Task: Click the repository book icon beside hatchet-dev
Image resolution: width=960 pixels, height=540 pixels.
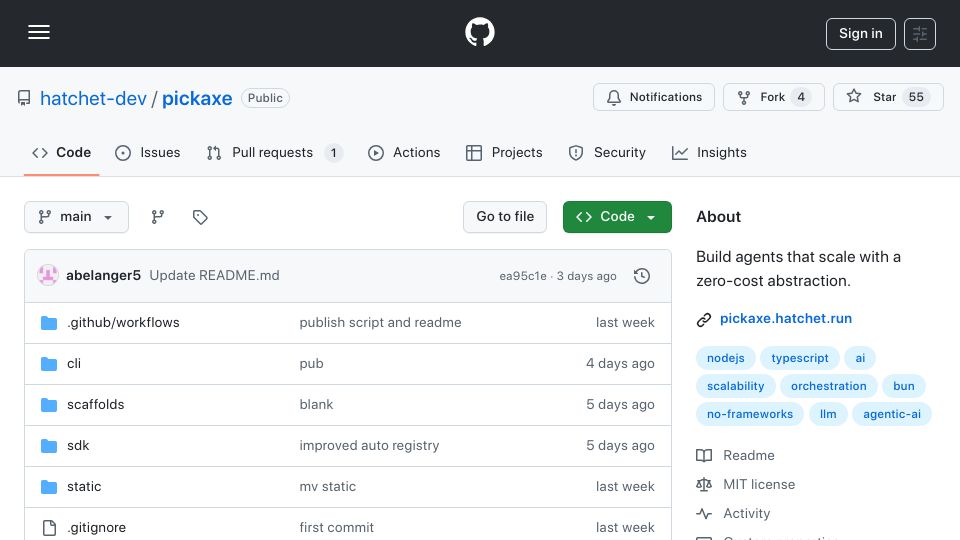Action: (x=24, y=98)
